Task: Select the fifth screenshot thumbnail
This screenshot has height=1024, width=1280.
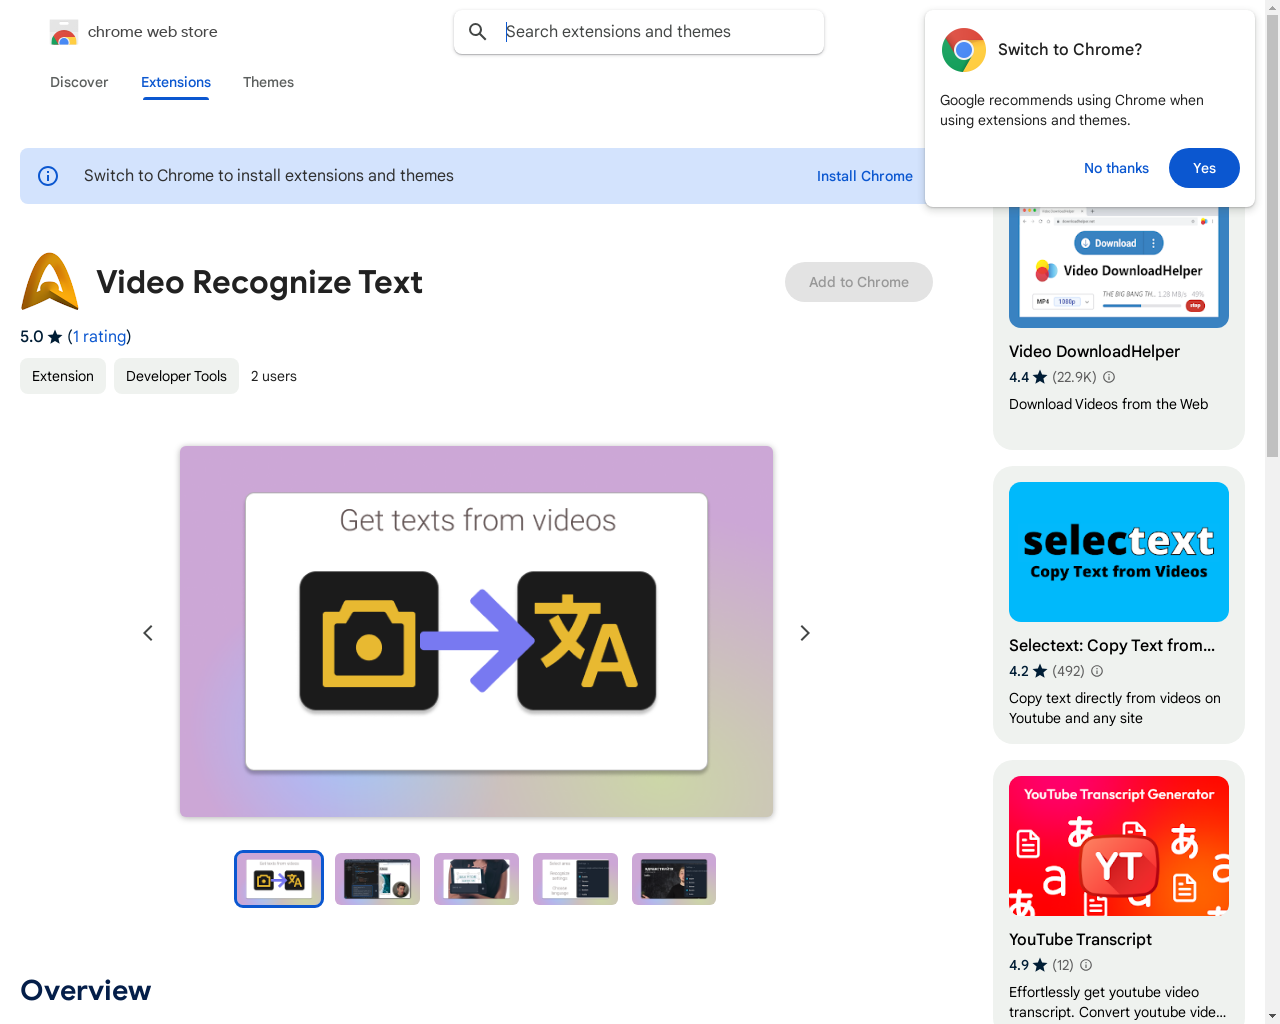Action: 674,879
